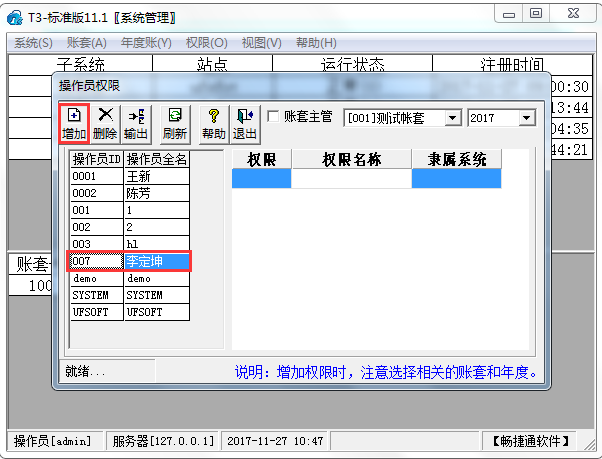Click the 服务器[127.0.0.1] status bar entry
Screen dimensions: 602x459
tap(163, 441)
